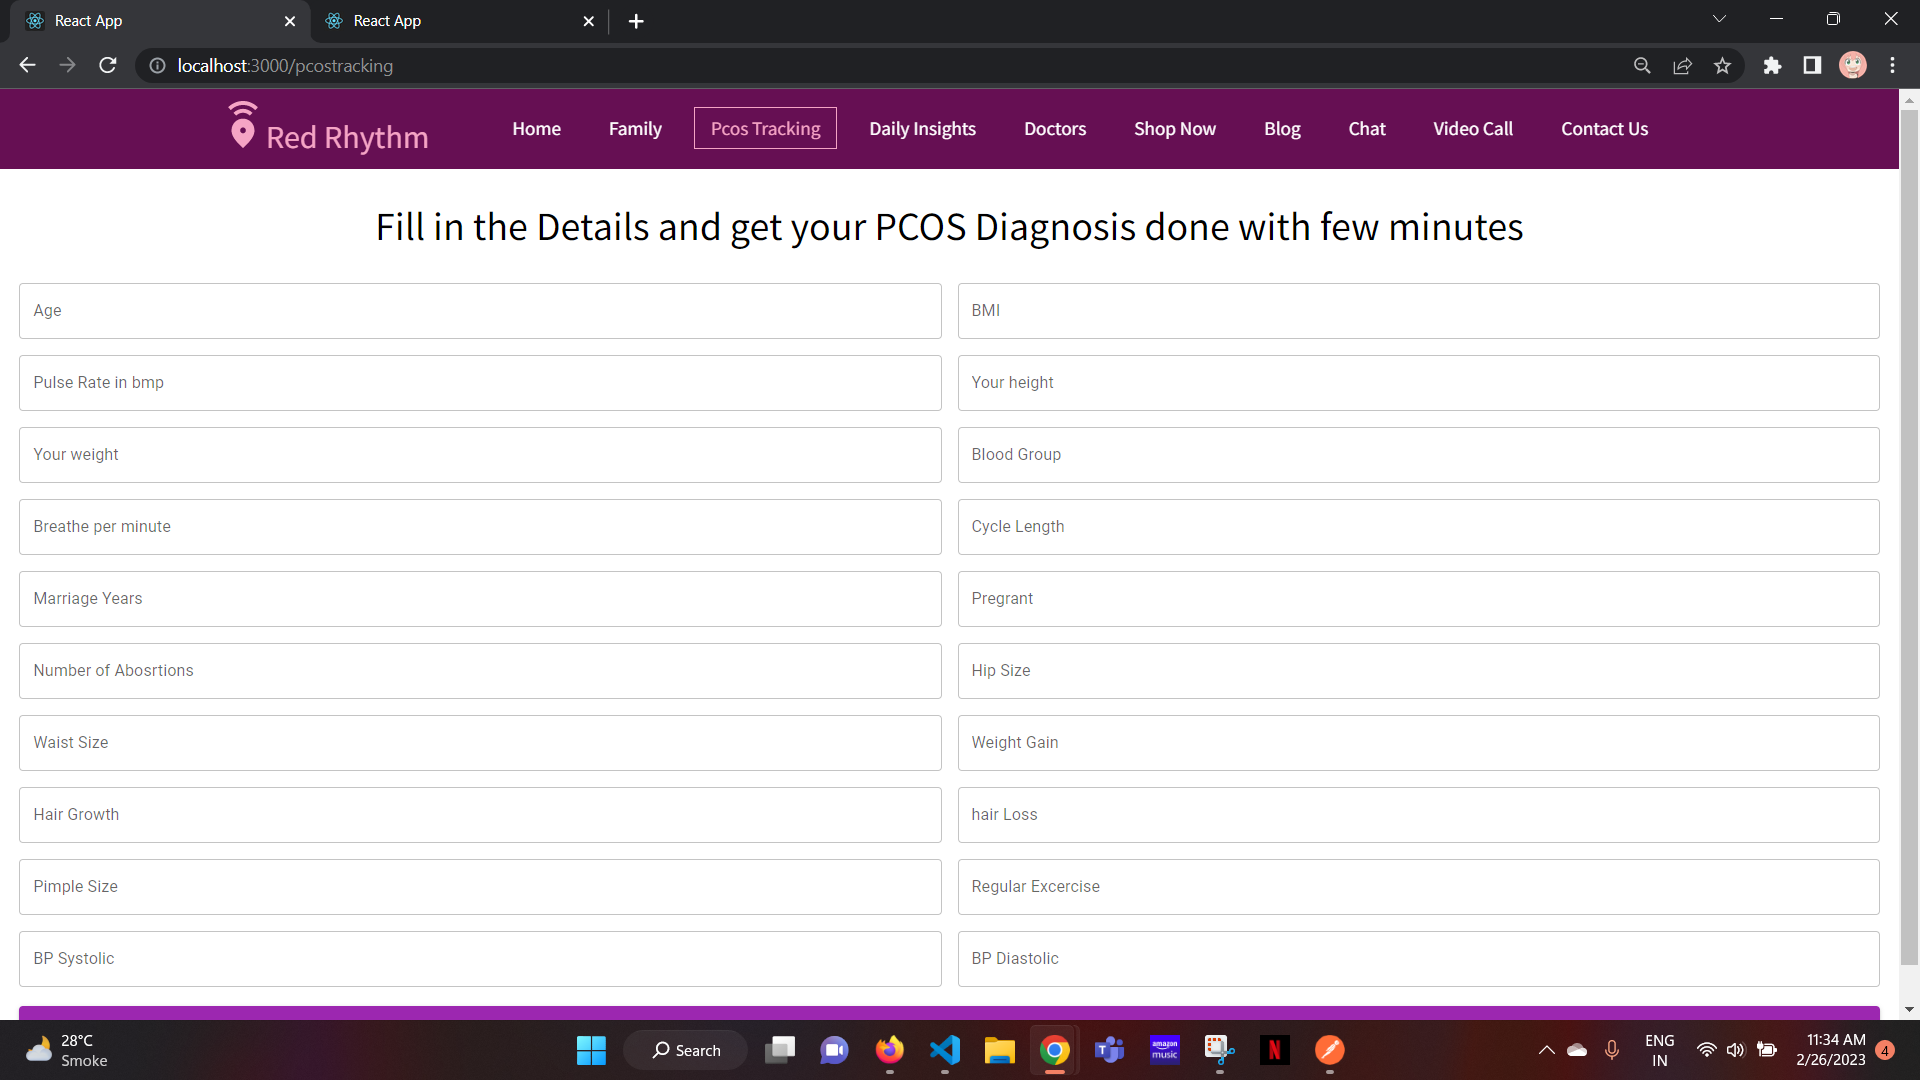The width and height of the screenshot is (1920, 1080).
Task: Click the Age input field
Action: point(480,311)
